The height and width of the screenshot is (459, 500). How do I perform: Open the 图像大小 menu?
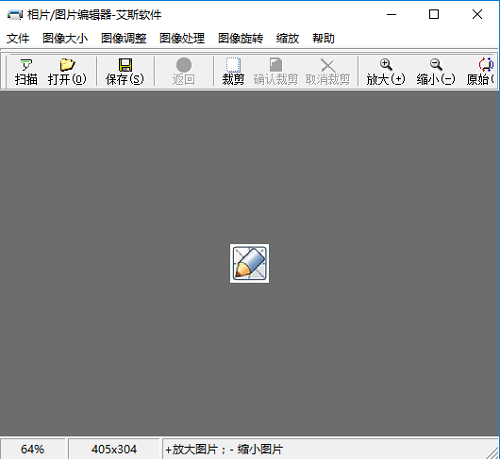(65, 38)
